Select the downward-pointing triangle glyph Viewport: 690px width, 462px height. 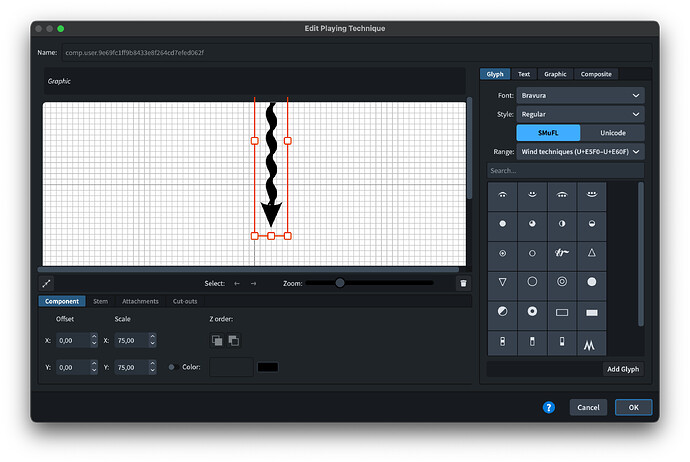[502, 282]
